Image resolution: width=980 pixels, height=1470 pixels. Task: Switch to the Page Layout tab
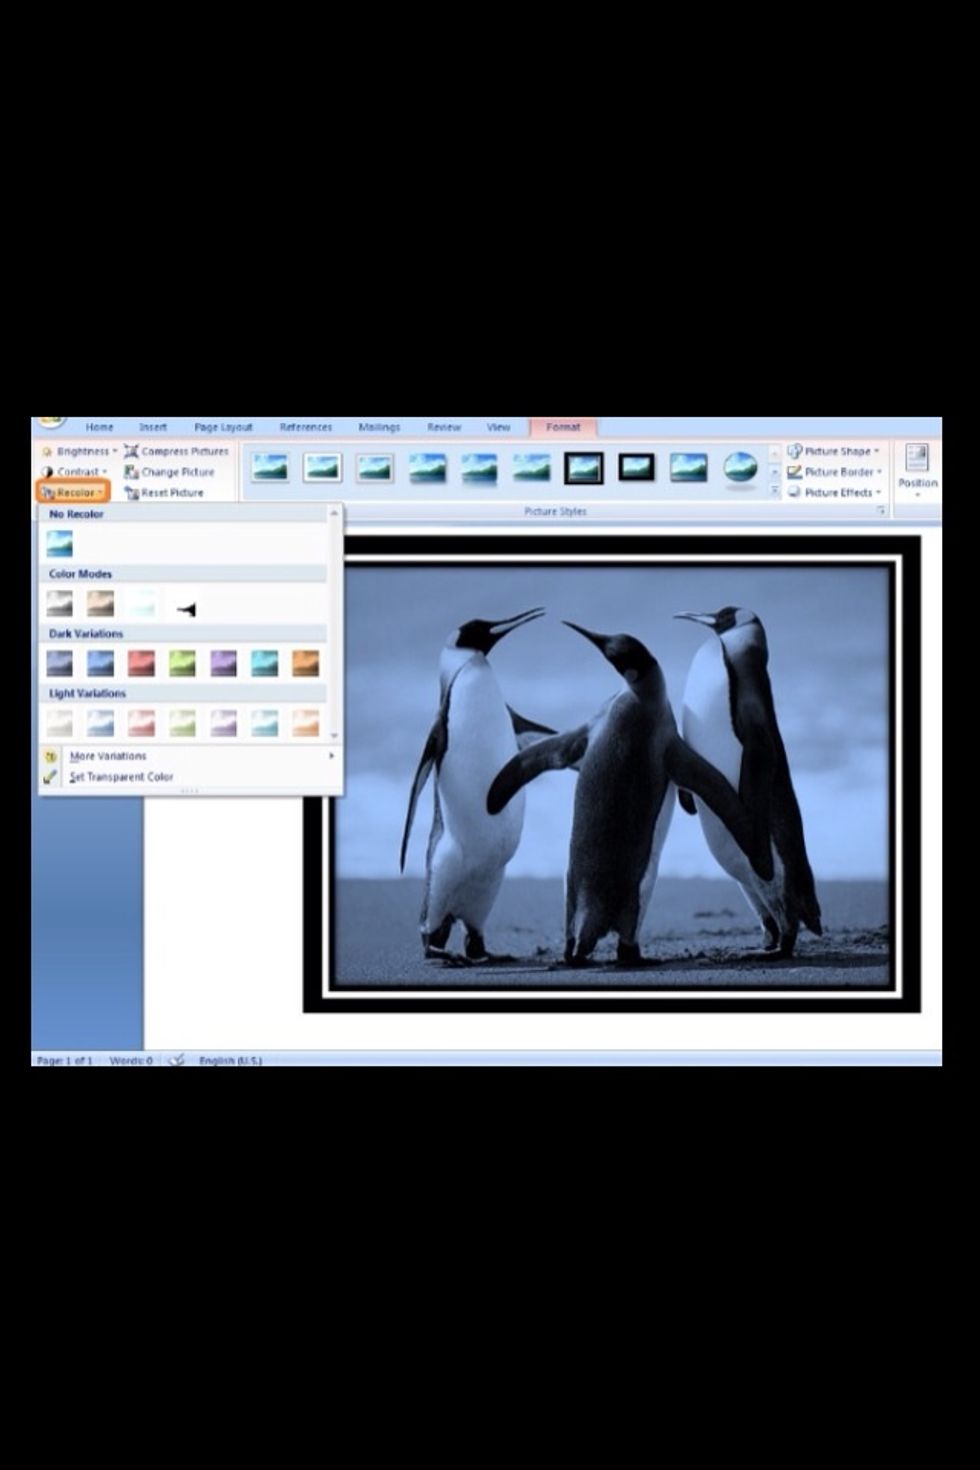pyautogui.click(x=223, y=427)
